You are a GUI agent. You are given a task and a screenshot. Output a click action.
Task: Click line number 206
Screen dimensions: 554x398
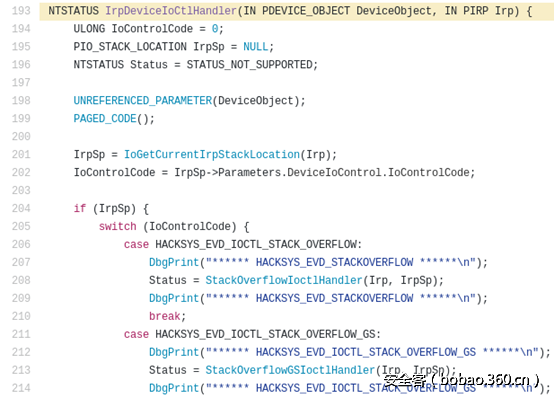[21, 244]
